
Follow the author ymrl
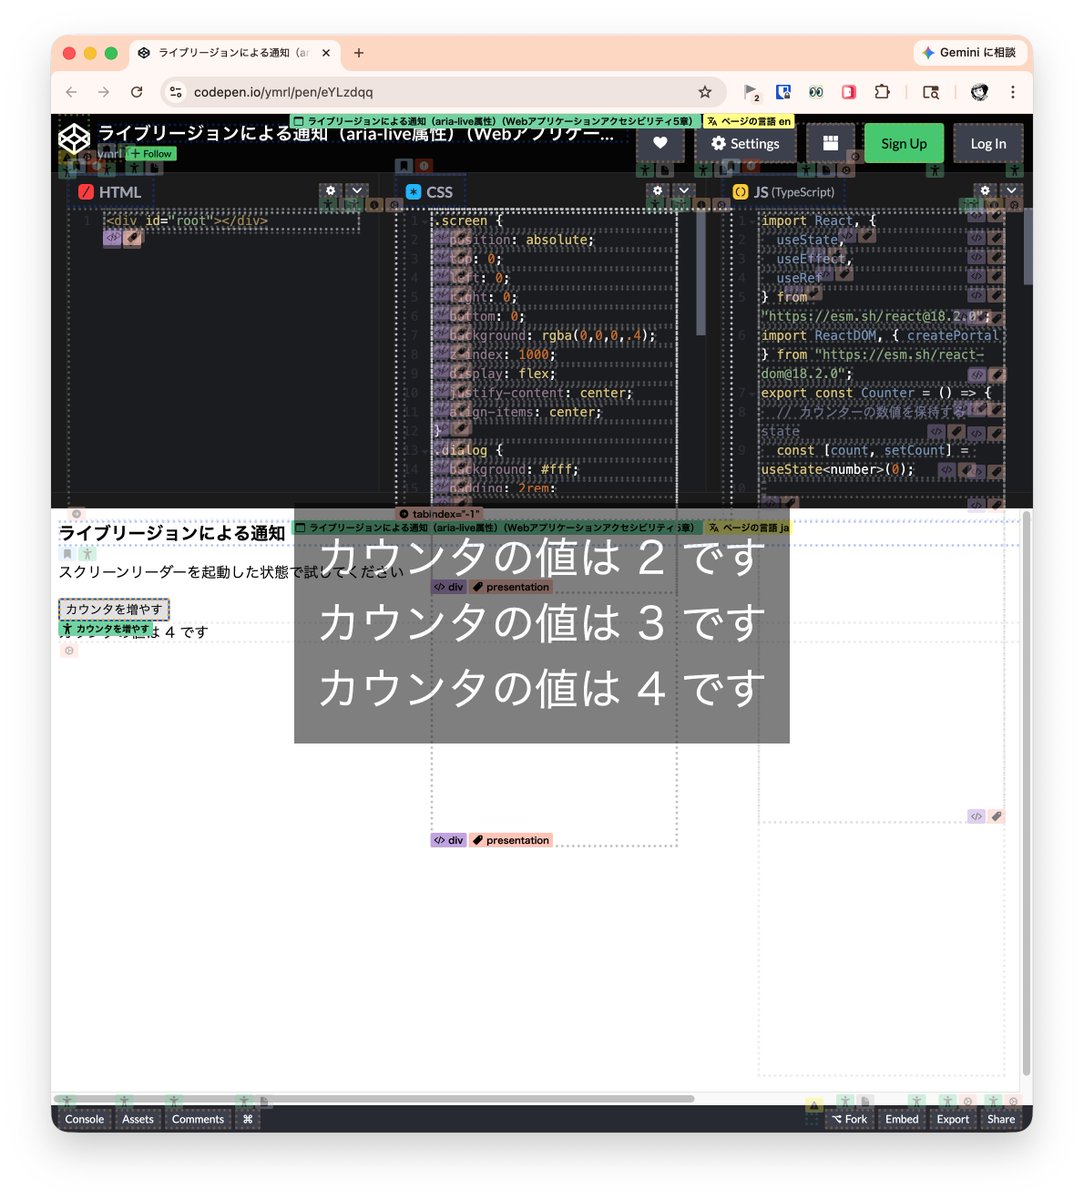[152, 154]
